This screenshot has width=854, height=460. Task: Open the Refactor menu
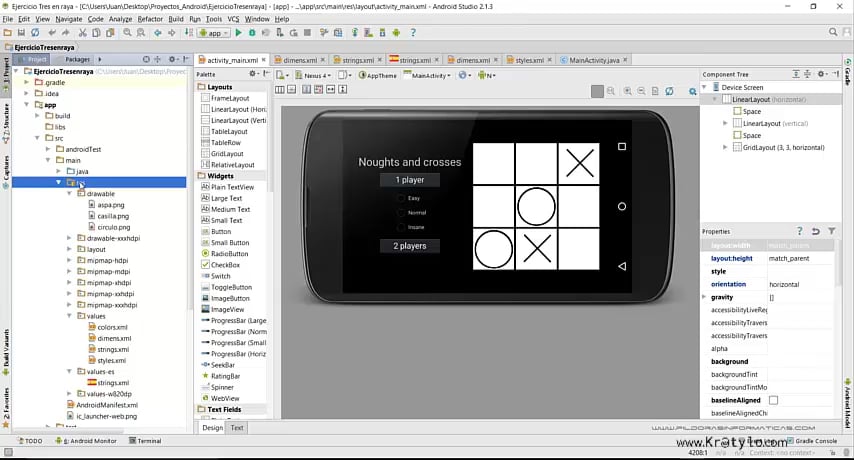point(150,19)
